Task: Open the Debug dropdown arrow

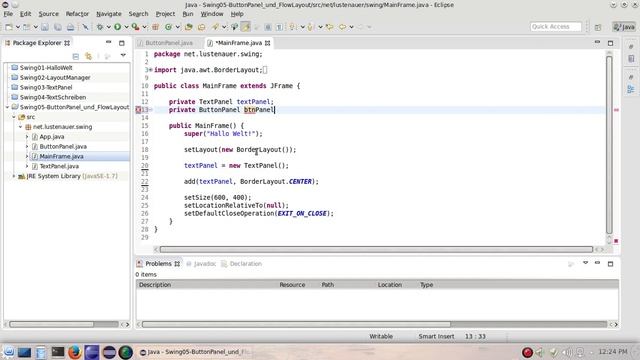Action: [x=108, y=27]
